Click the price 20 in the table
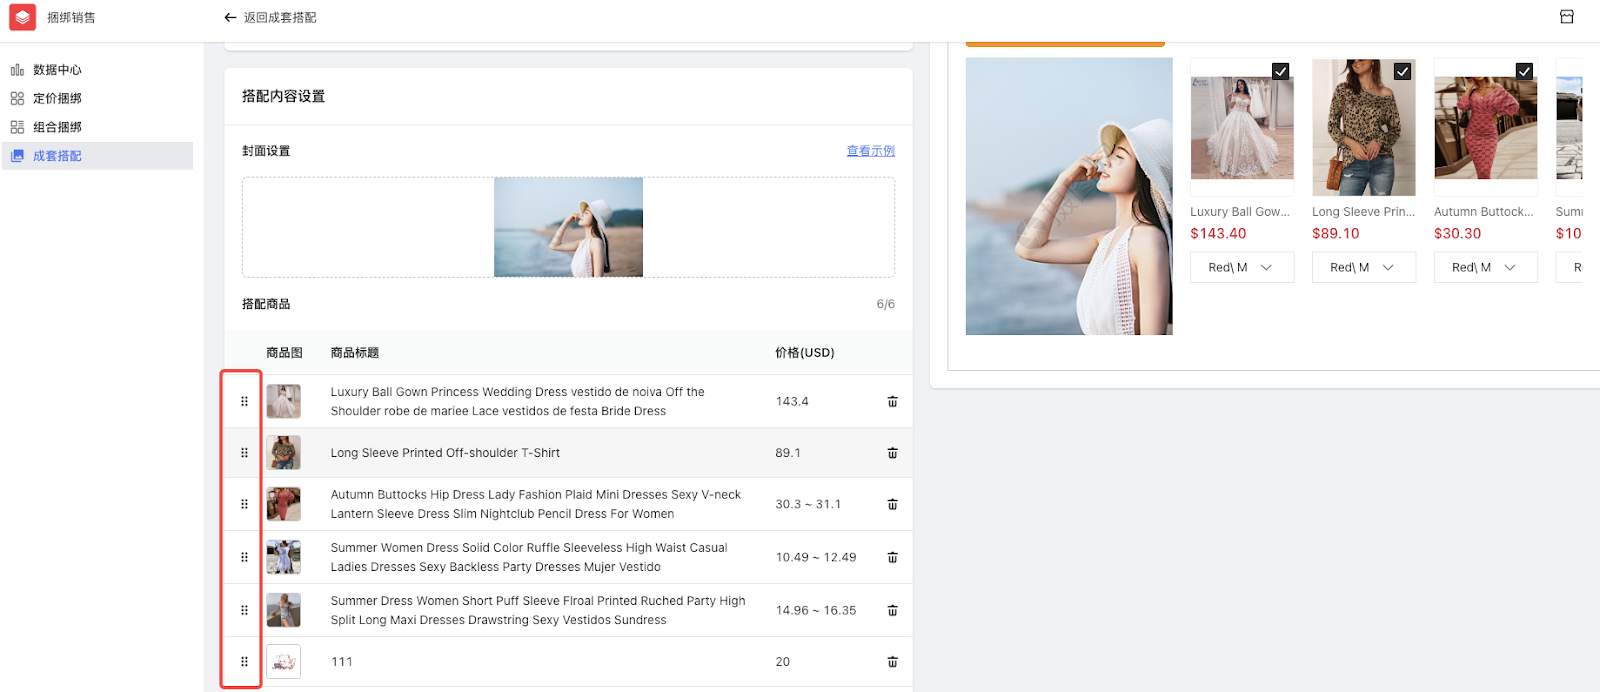Image resolution: width=1600 pixels, height=692 pixels. (x=783, y=662)
